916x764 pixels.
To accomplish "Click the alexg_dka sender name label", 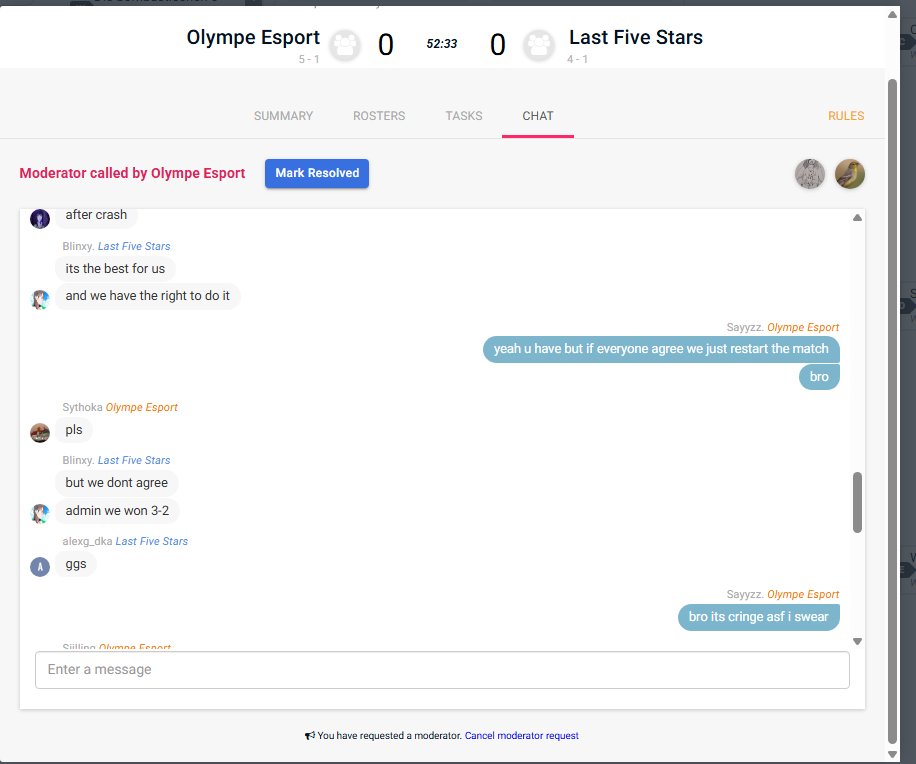I will [87, 541].
